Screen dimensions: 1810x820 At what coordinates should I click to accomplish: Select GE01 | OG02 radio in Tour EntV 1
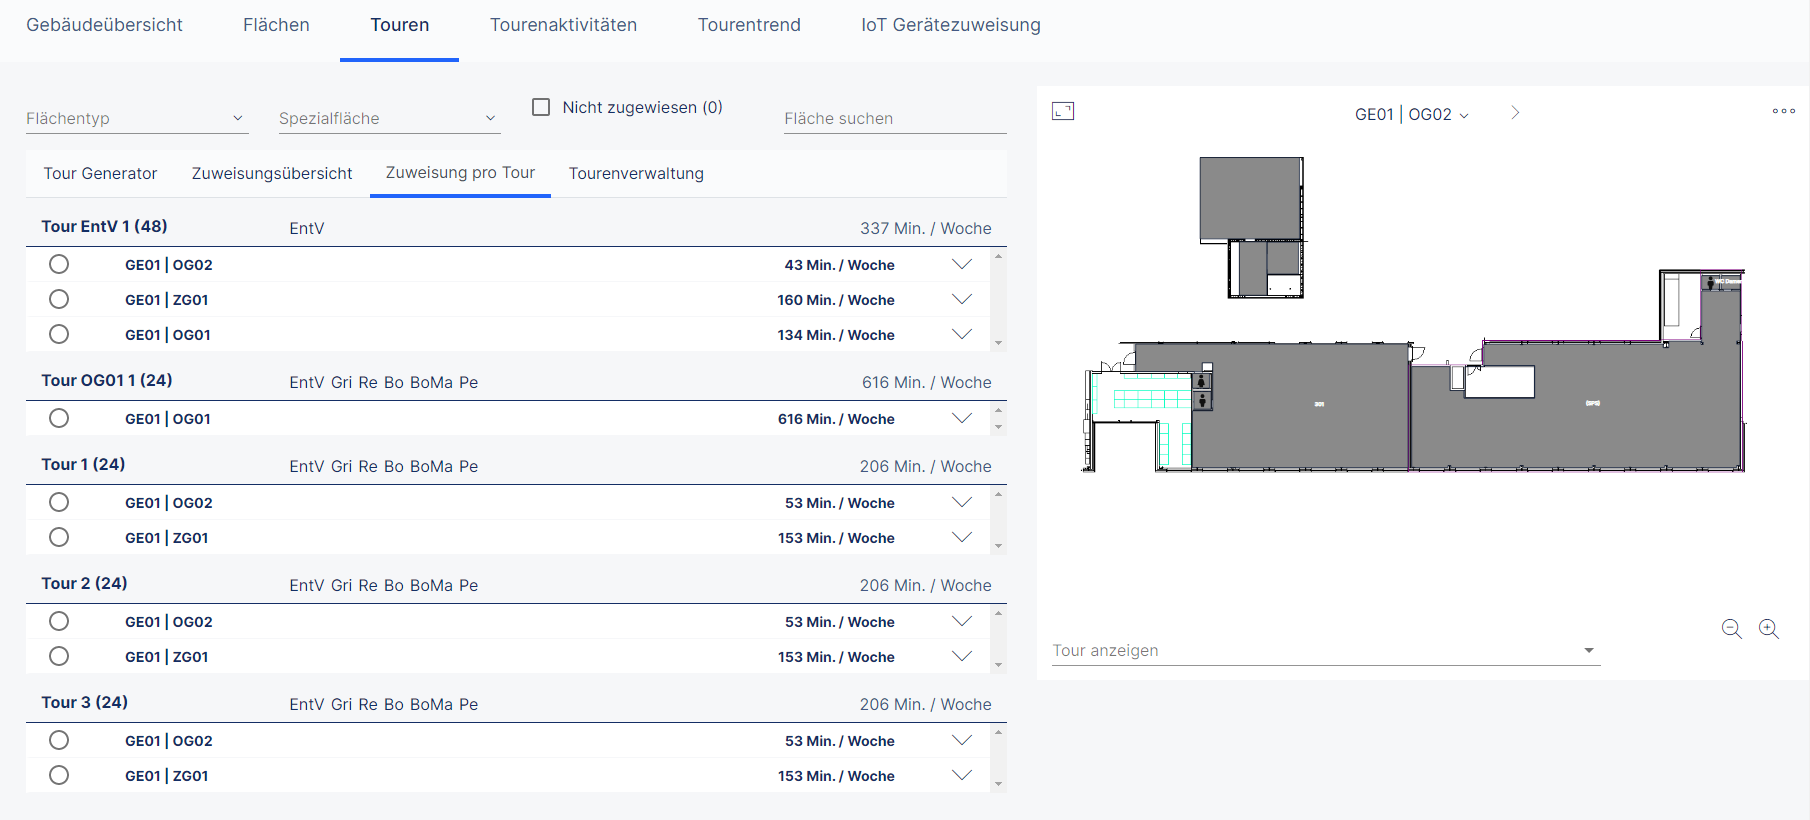59,264
